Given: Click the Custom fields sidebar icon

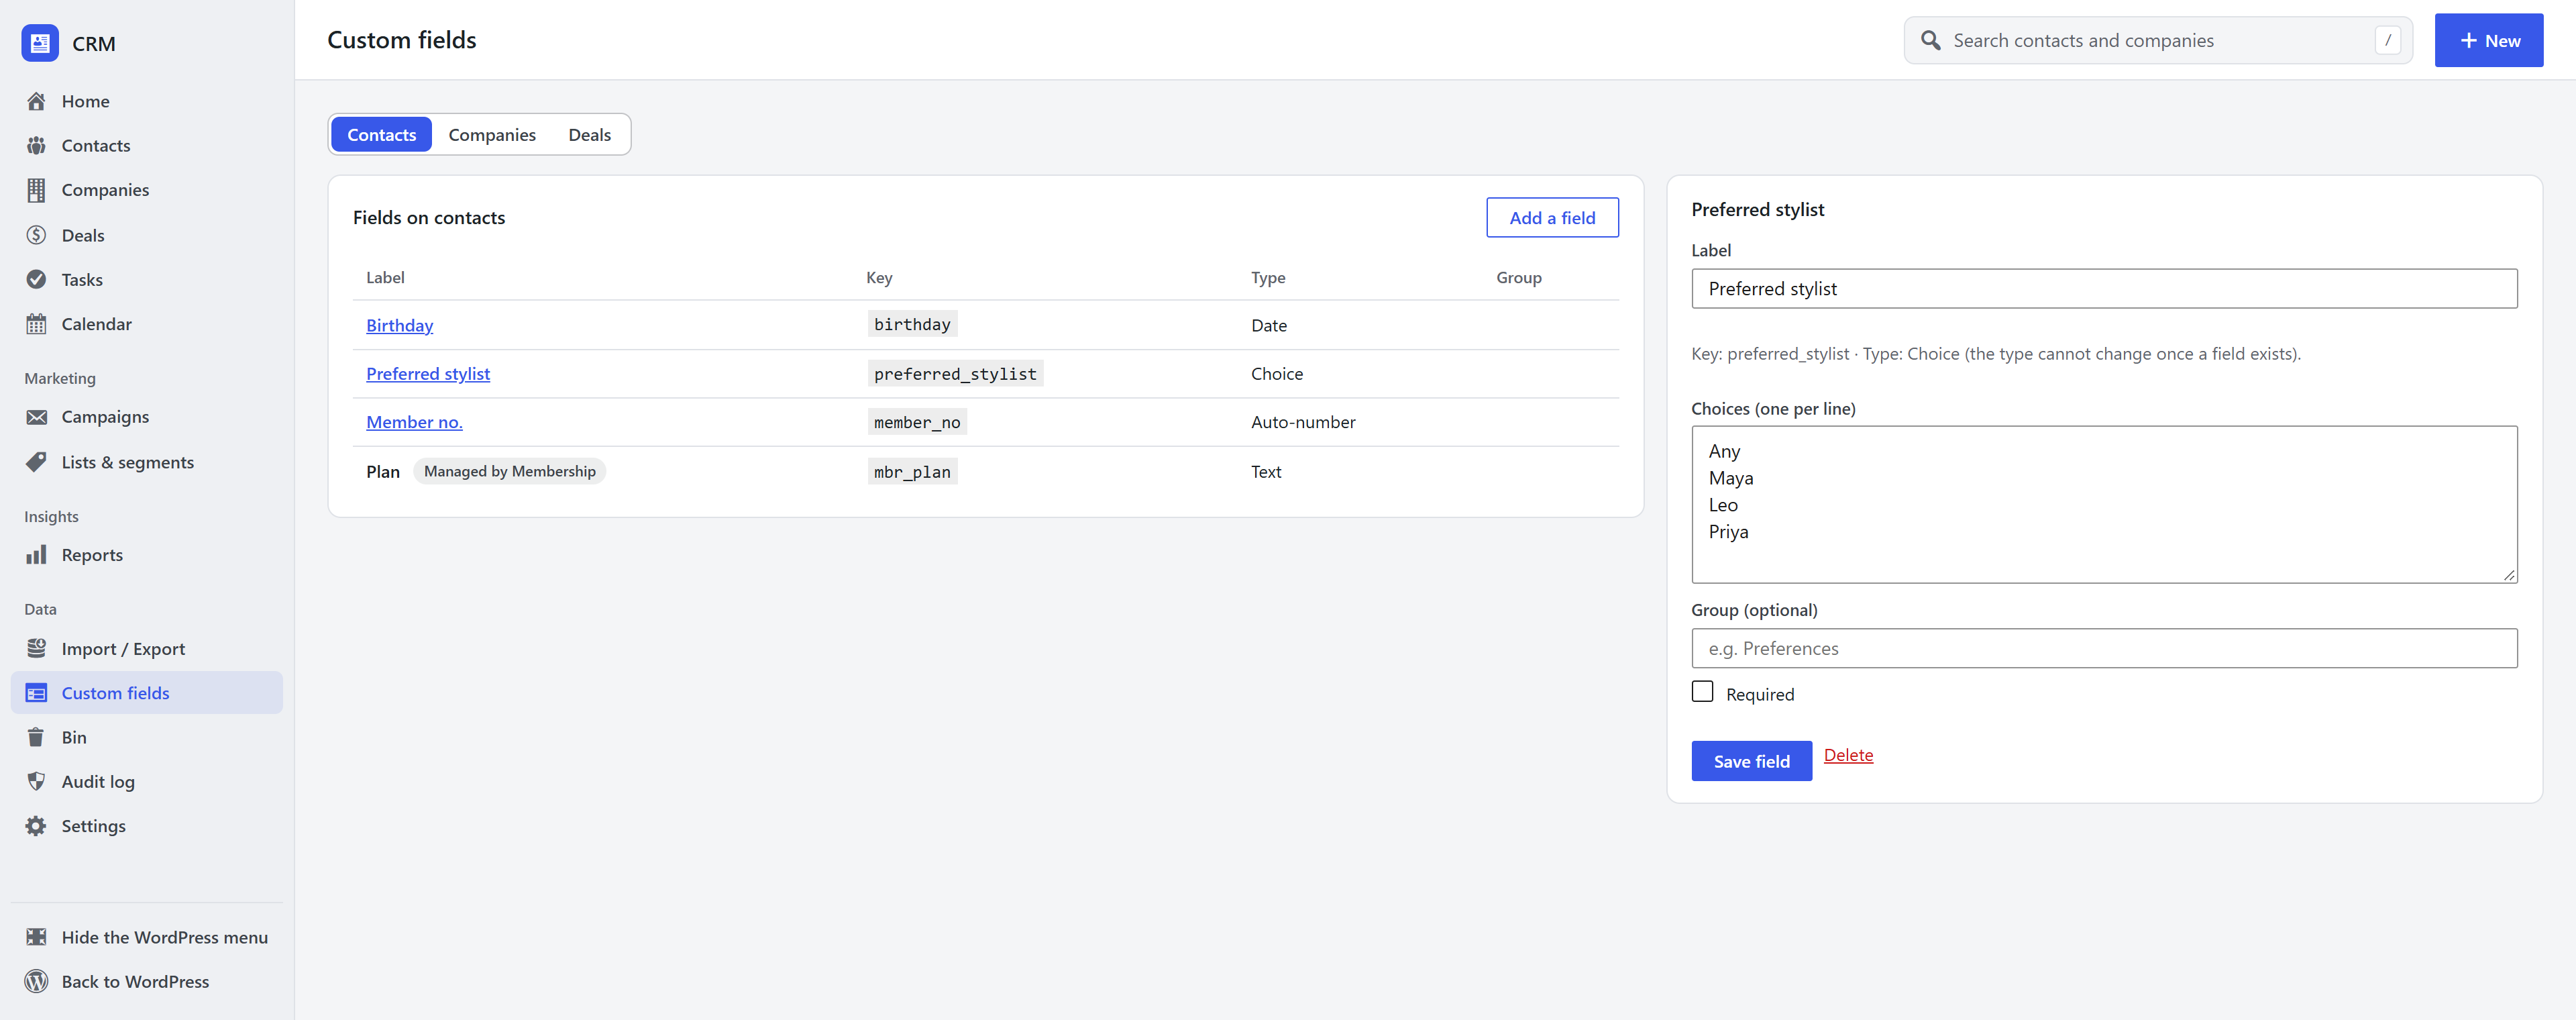Looking at the screenshot, I should (36, 693).
